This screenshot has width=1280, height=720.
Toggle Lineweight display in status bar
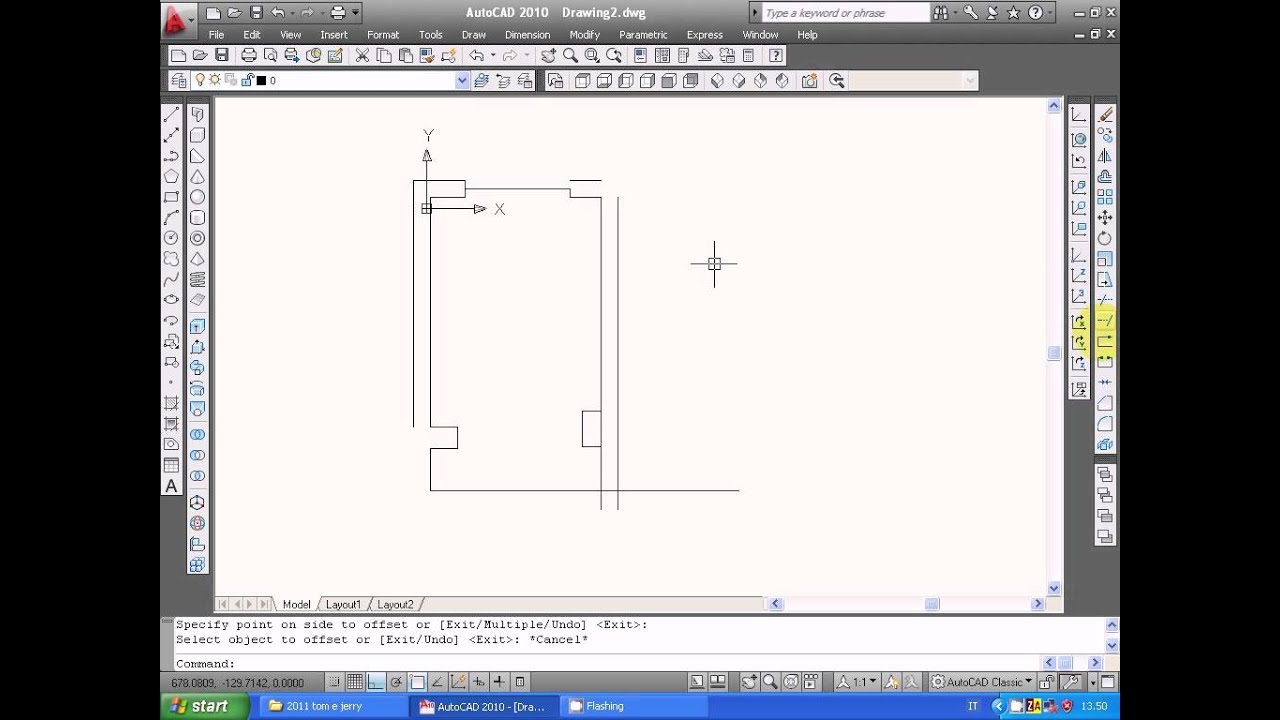pos(499,682)
